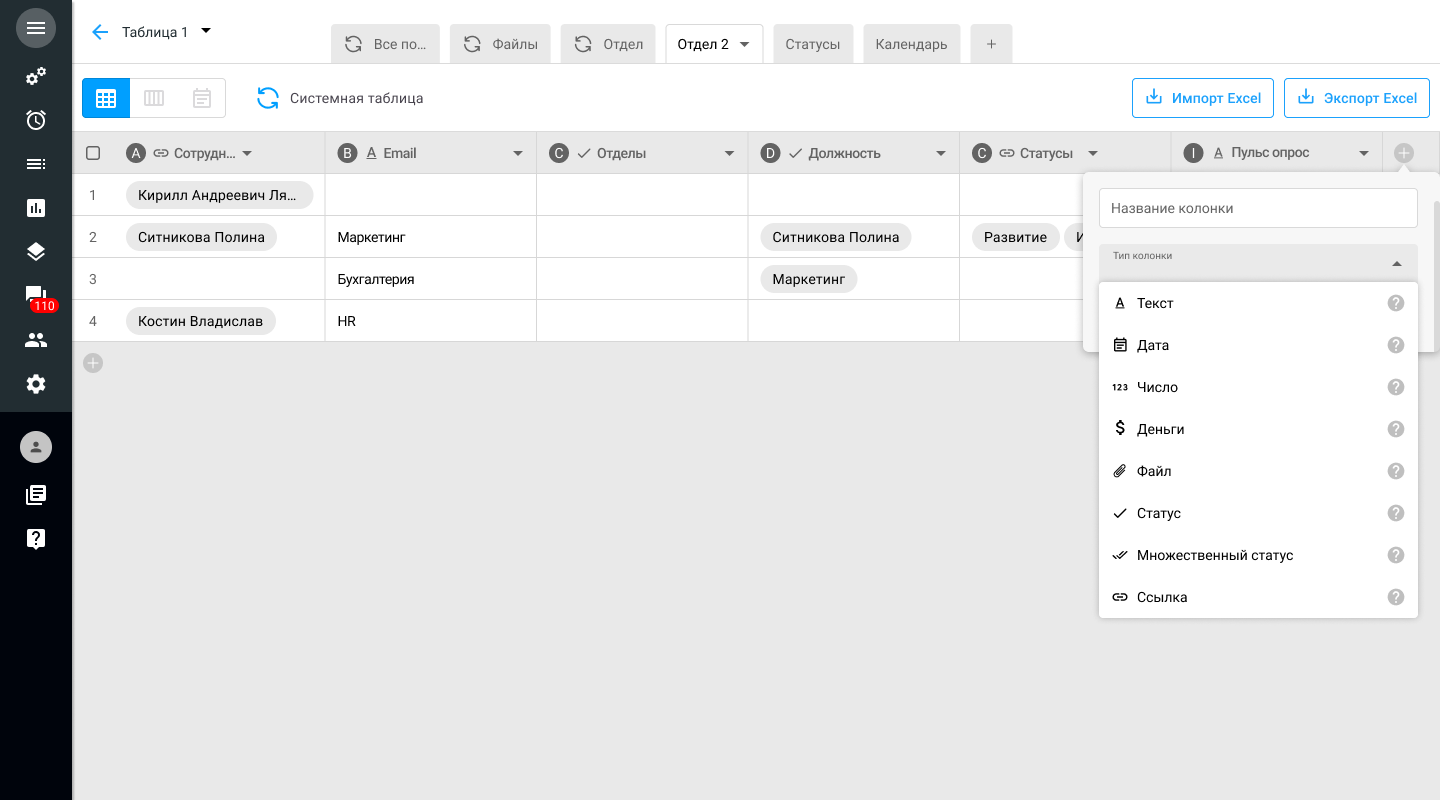Open chat messages with 110 badge
The width and height of the screenshot is (1440, 800).
(x=36, y=296)
